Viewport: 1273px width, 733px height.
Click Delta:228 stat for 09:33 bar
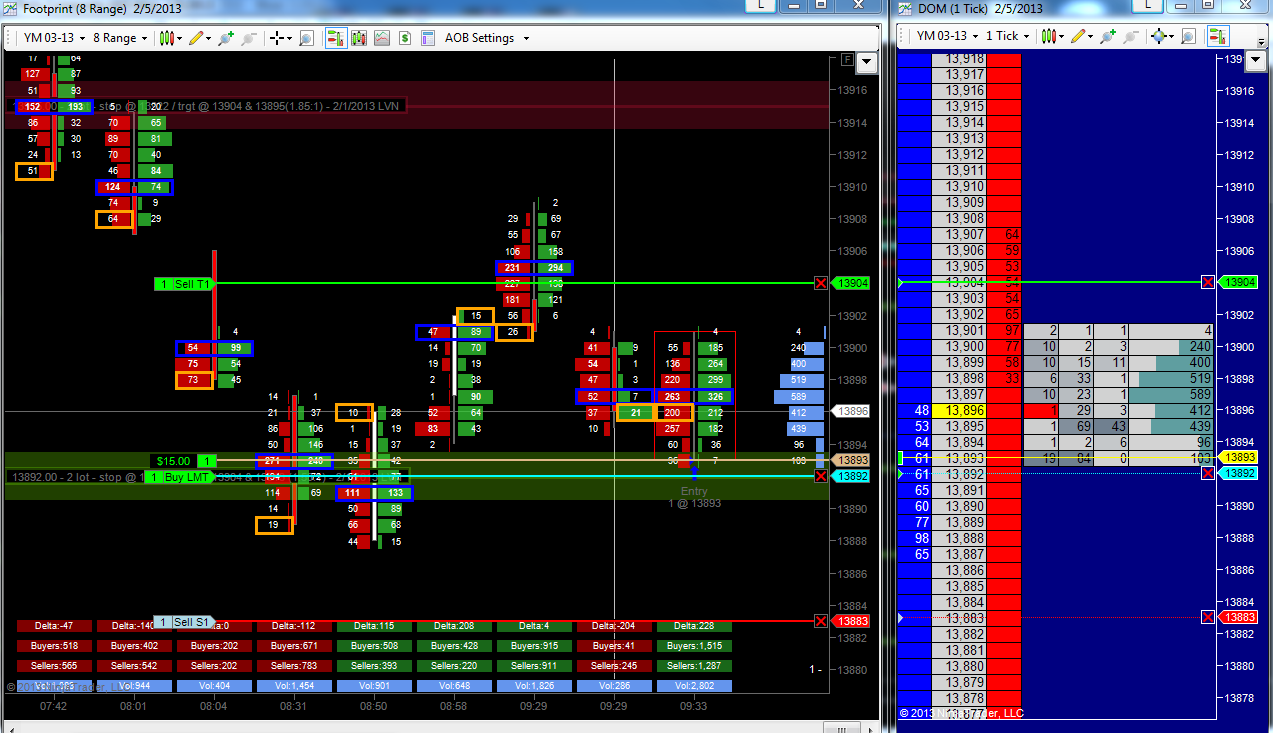coord(693,626)
